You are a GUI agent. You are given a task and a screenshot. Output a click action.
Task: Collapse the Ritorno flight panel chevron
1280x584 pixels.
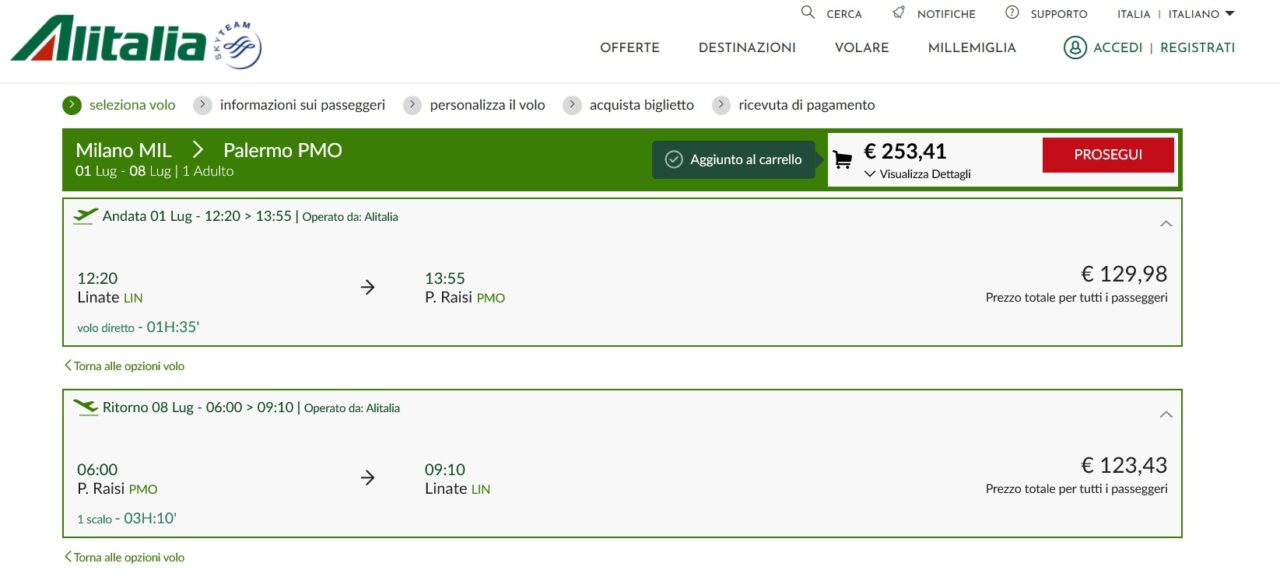pos(1166,414)
